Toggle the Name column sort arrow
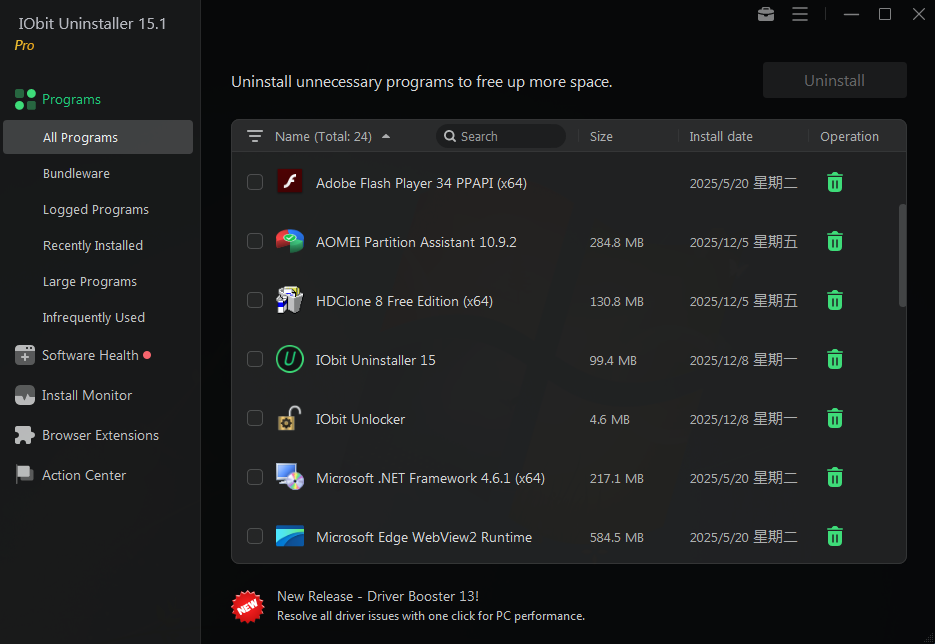This screenshot has height=644, width=935. coord(386,137)
